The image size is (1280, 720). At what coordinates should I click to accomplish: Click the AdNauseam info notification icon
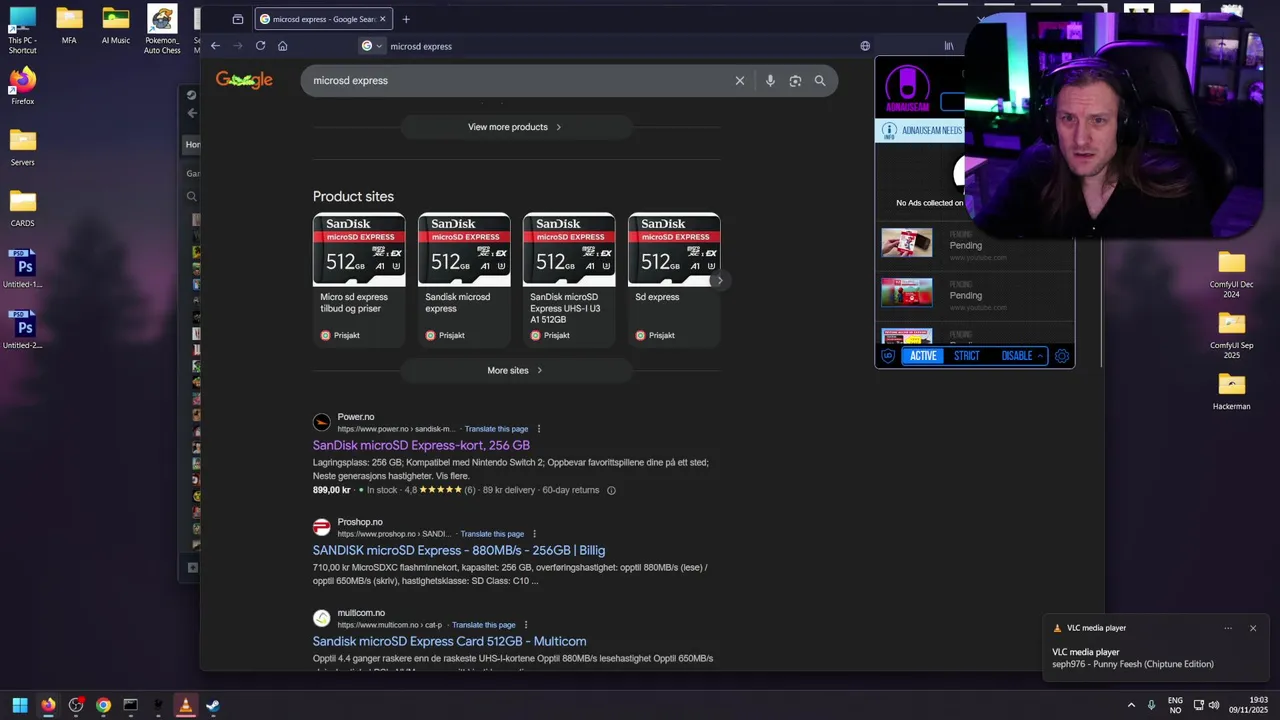point(889,131)
